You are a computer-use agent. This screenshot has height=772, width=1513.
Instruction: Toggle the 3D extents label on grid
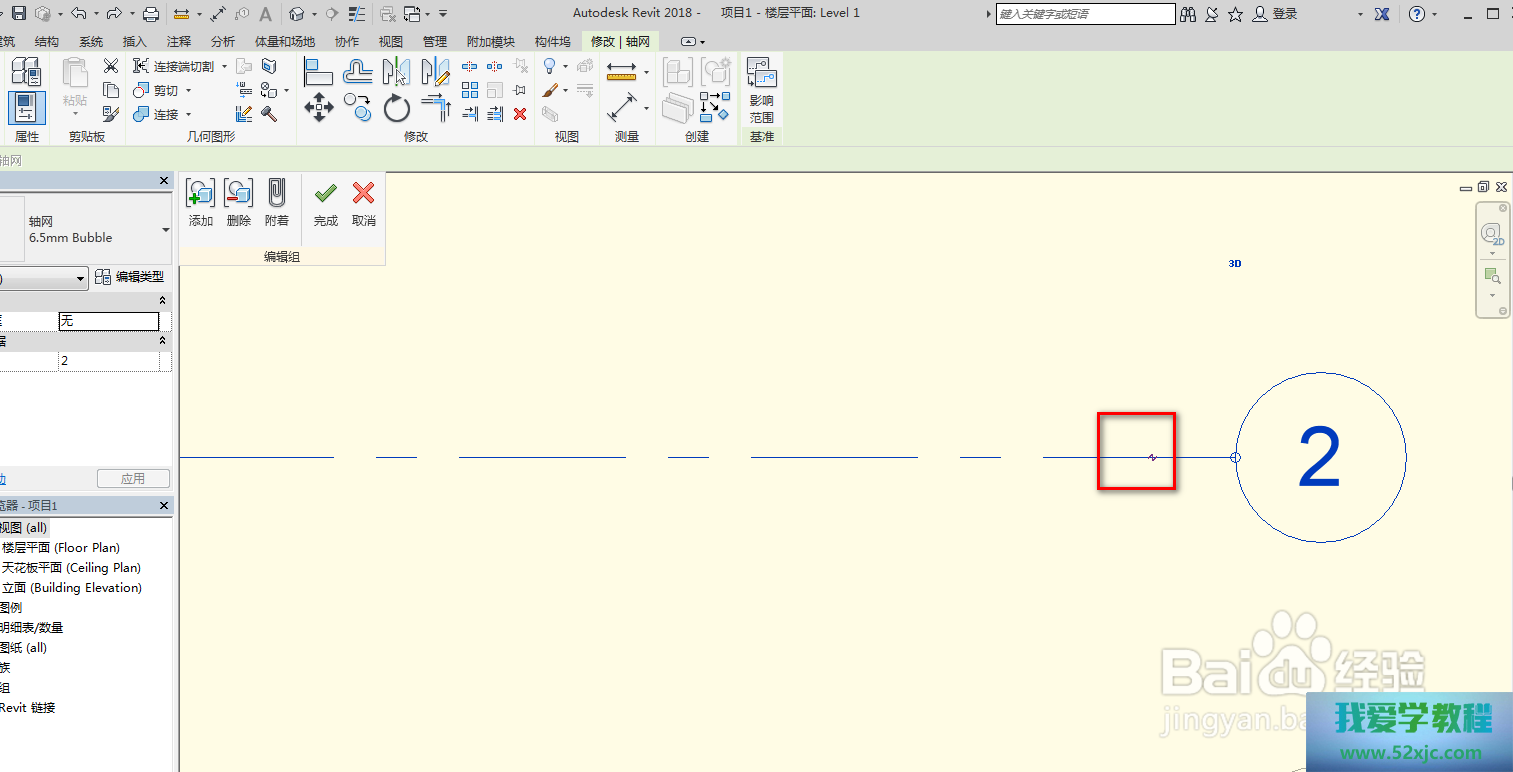(1235, 264)
